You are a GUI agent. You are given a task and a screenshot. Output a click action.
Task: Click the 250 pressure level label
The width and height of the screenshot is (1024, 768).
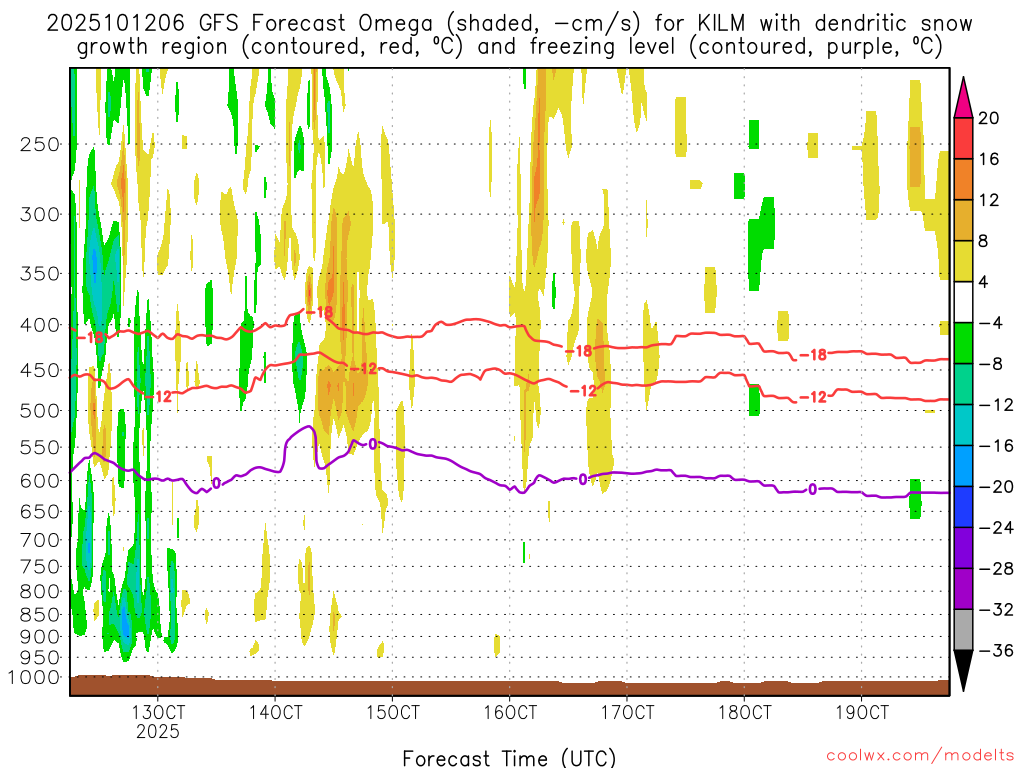click(x=40, y=144)
